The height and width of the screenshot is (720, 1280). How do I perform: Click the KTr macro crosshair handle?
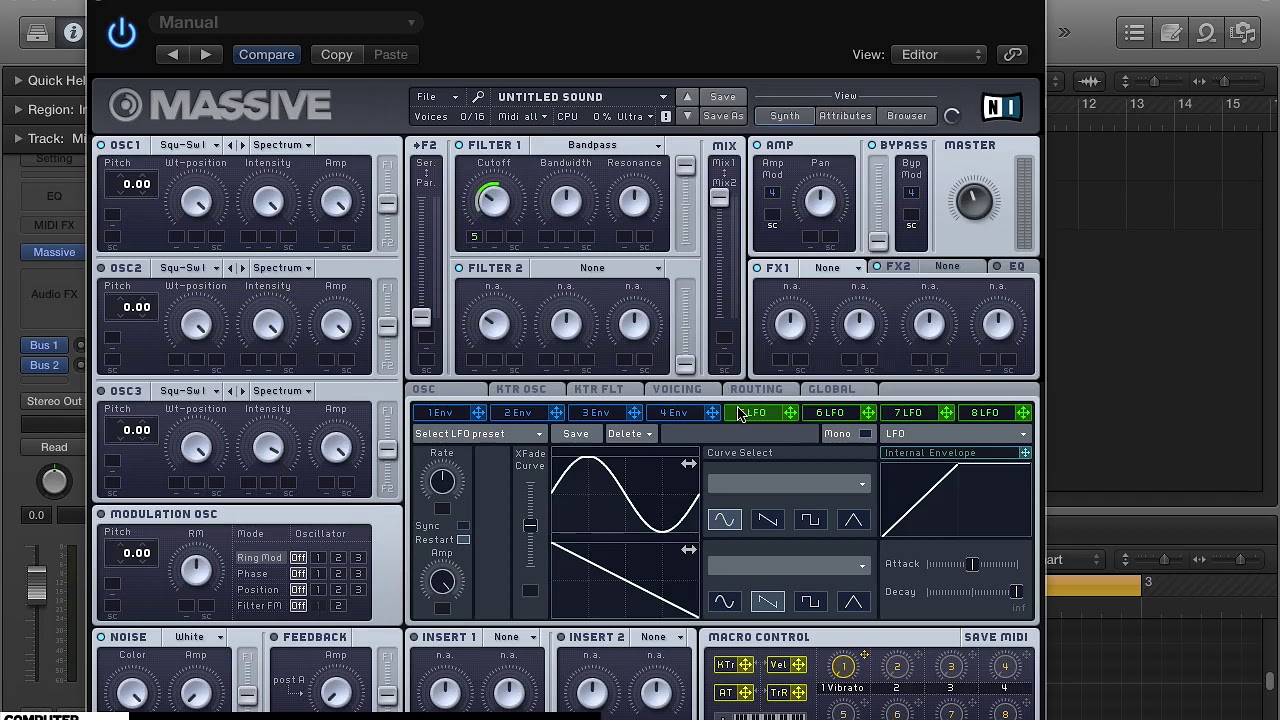click(x=746, y=665)
